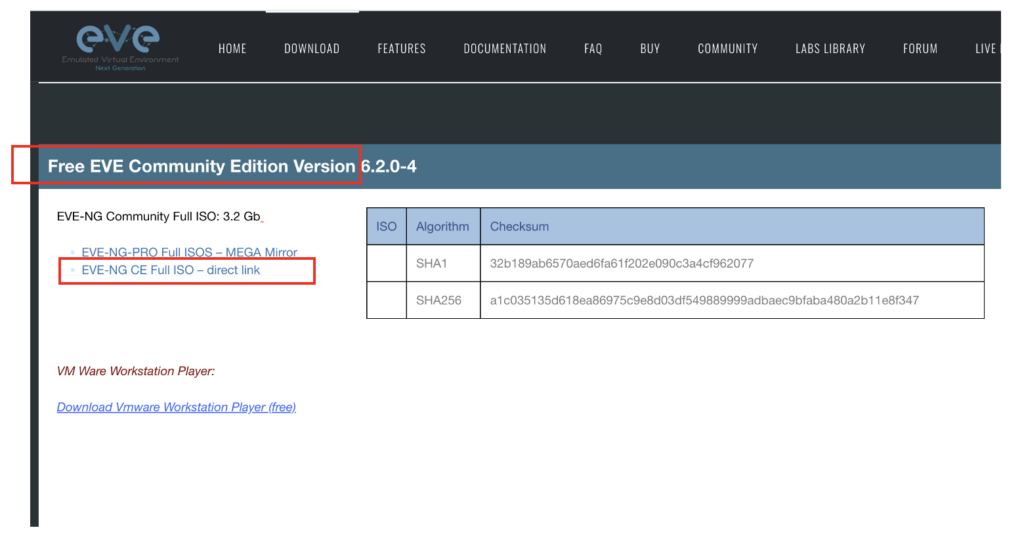Image resolution: width=1024 pixels, height=534 pixels.
Task: Click the Algorithm column header
Action: [x=443, y=227]
